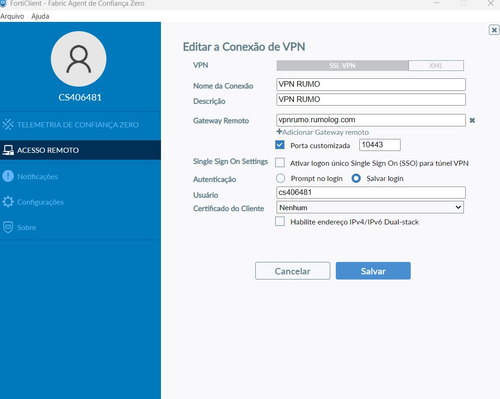Image resolution: width=500 pixels, height=399 pixels.
Task: Switch to SSL-VPN connection type
Action: (x=342, y=66)
